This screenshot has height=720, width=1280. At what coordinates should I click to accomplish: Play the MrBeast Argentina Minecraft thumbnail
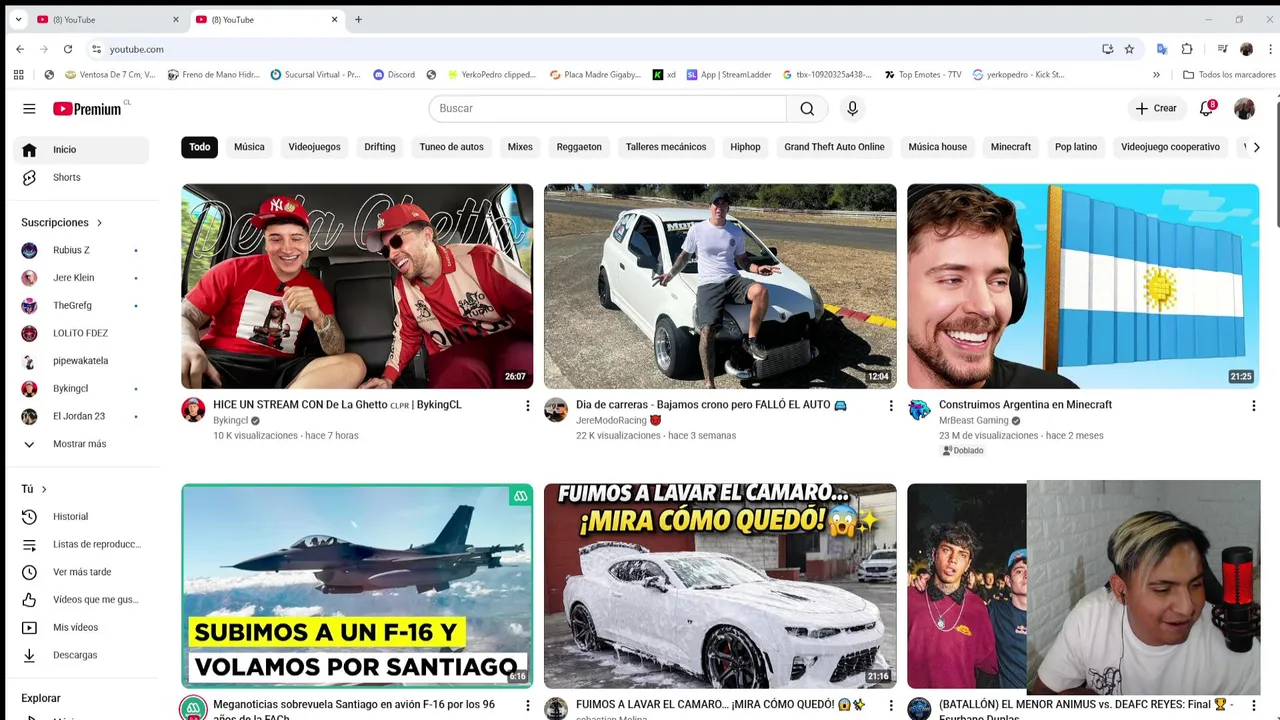[x=1083, y=286]
